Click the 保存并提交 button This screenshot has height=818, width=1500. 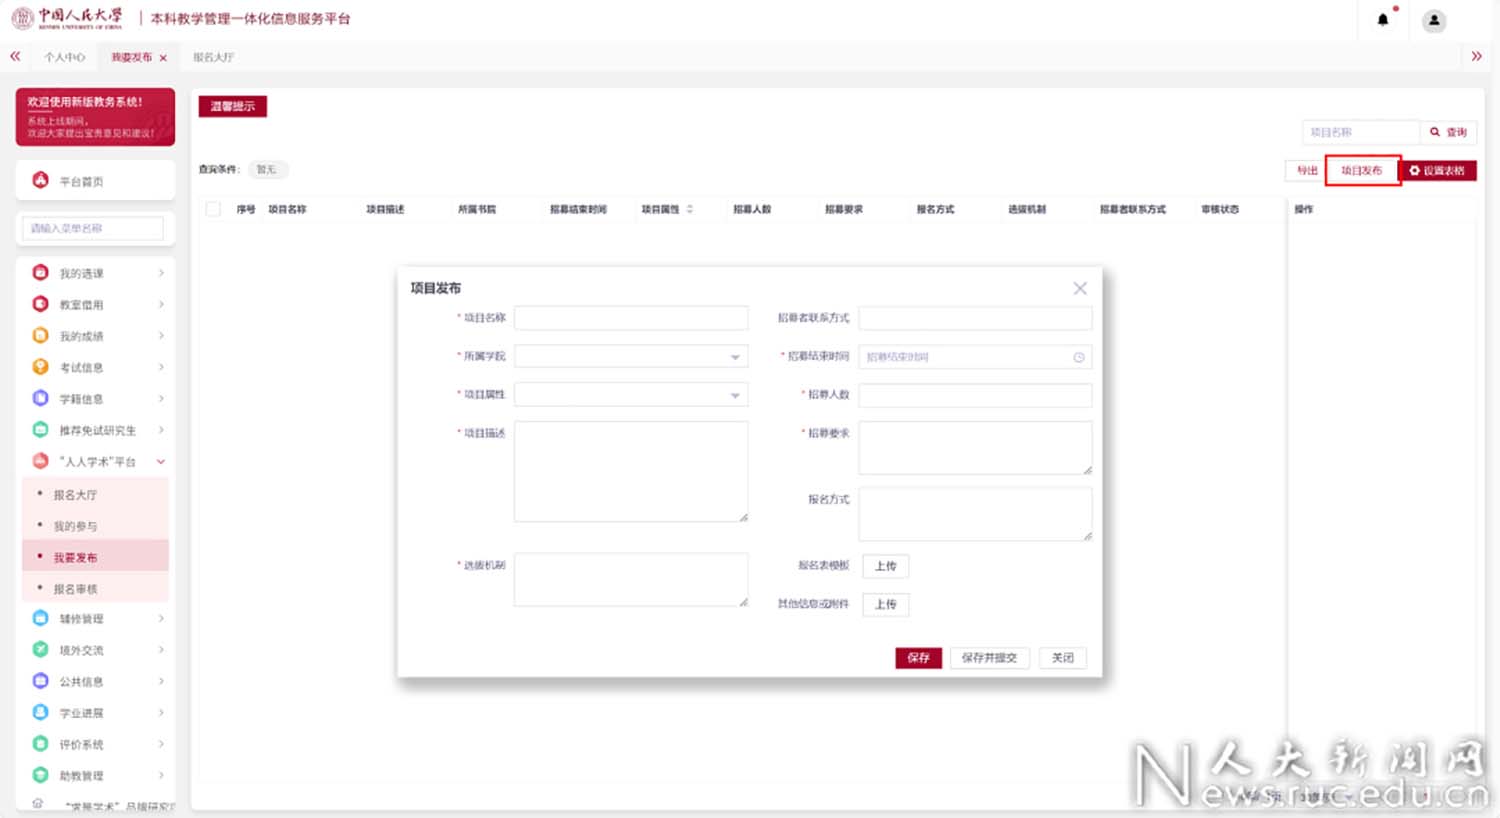pyautogui.click(x=989, y=658)
